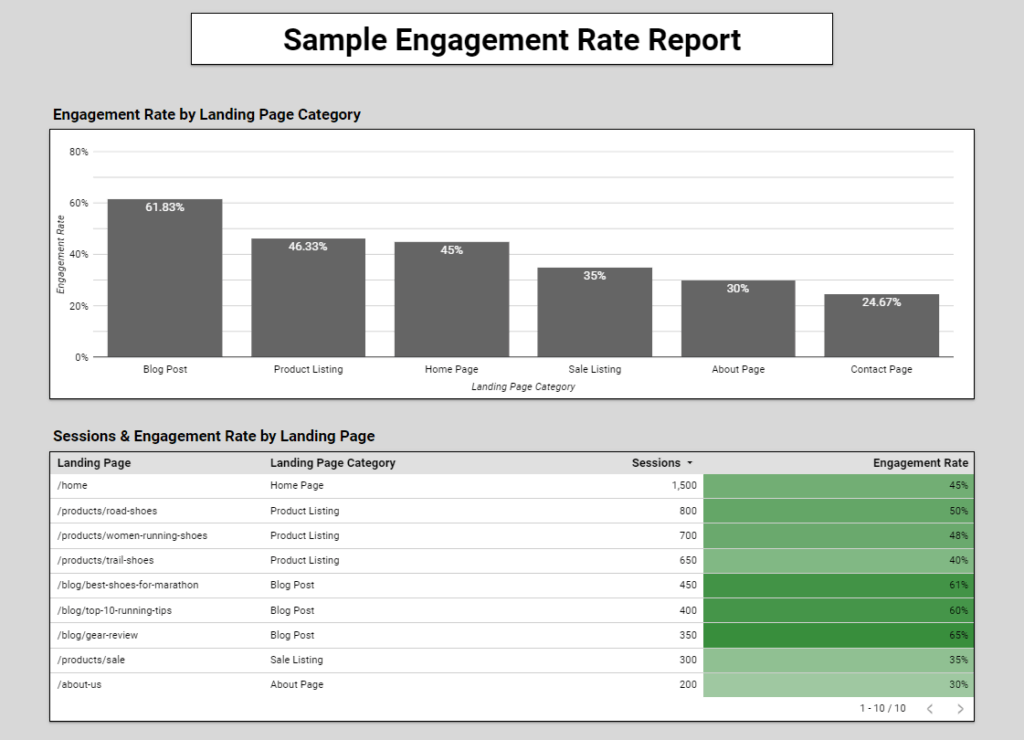Select the Sessions & Engagement Rate table header
Viewport: 1024px width, 740px height.
(214, 436)
